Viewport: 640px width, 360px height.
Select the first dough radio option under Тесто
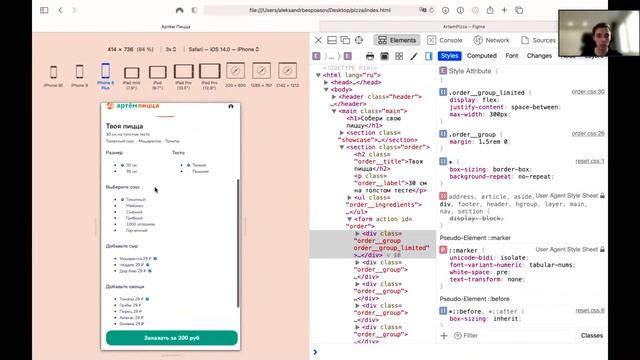(188, 165)
